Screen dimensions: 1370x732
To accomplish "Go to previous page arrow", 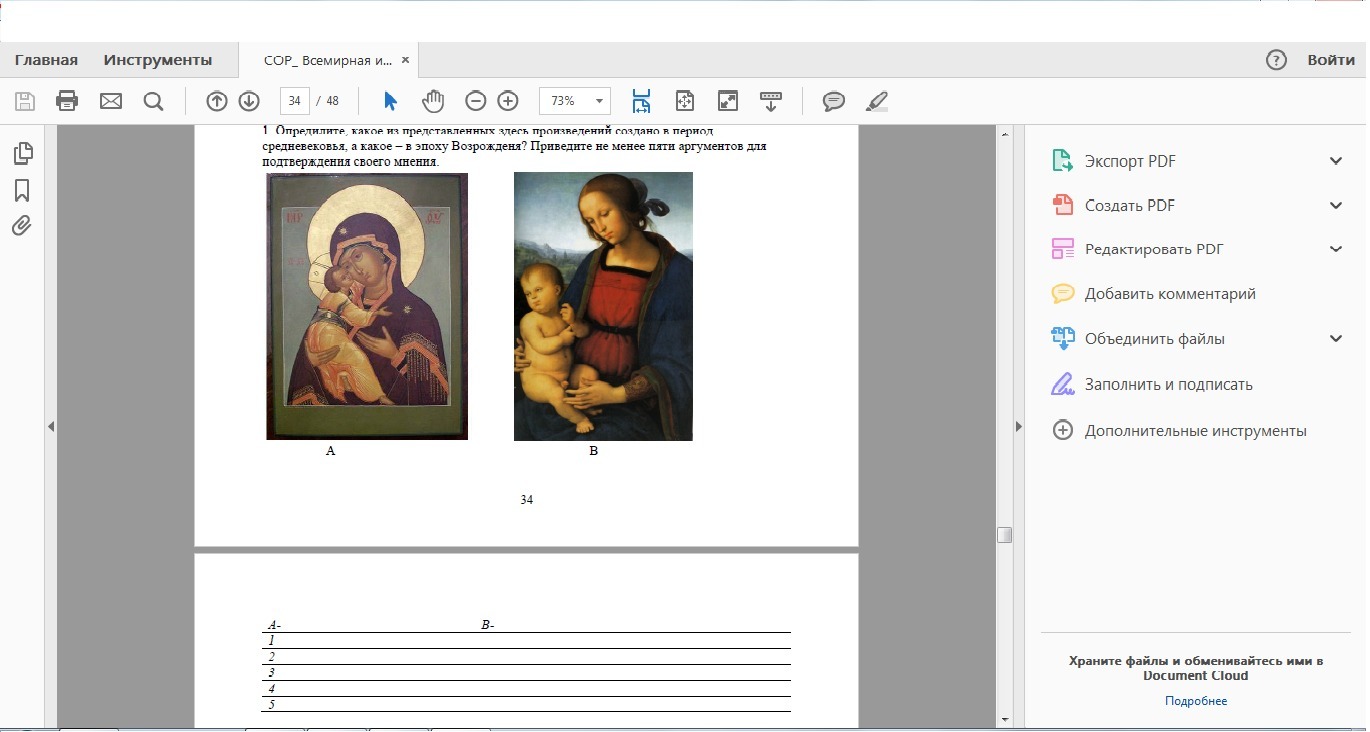I will click(217, 101).
